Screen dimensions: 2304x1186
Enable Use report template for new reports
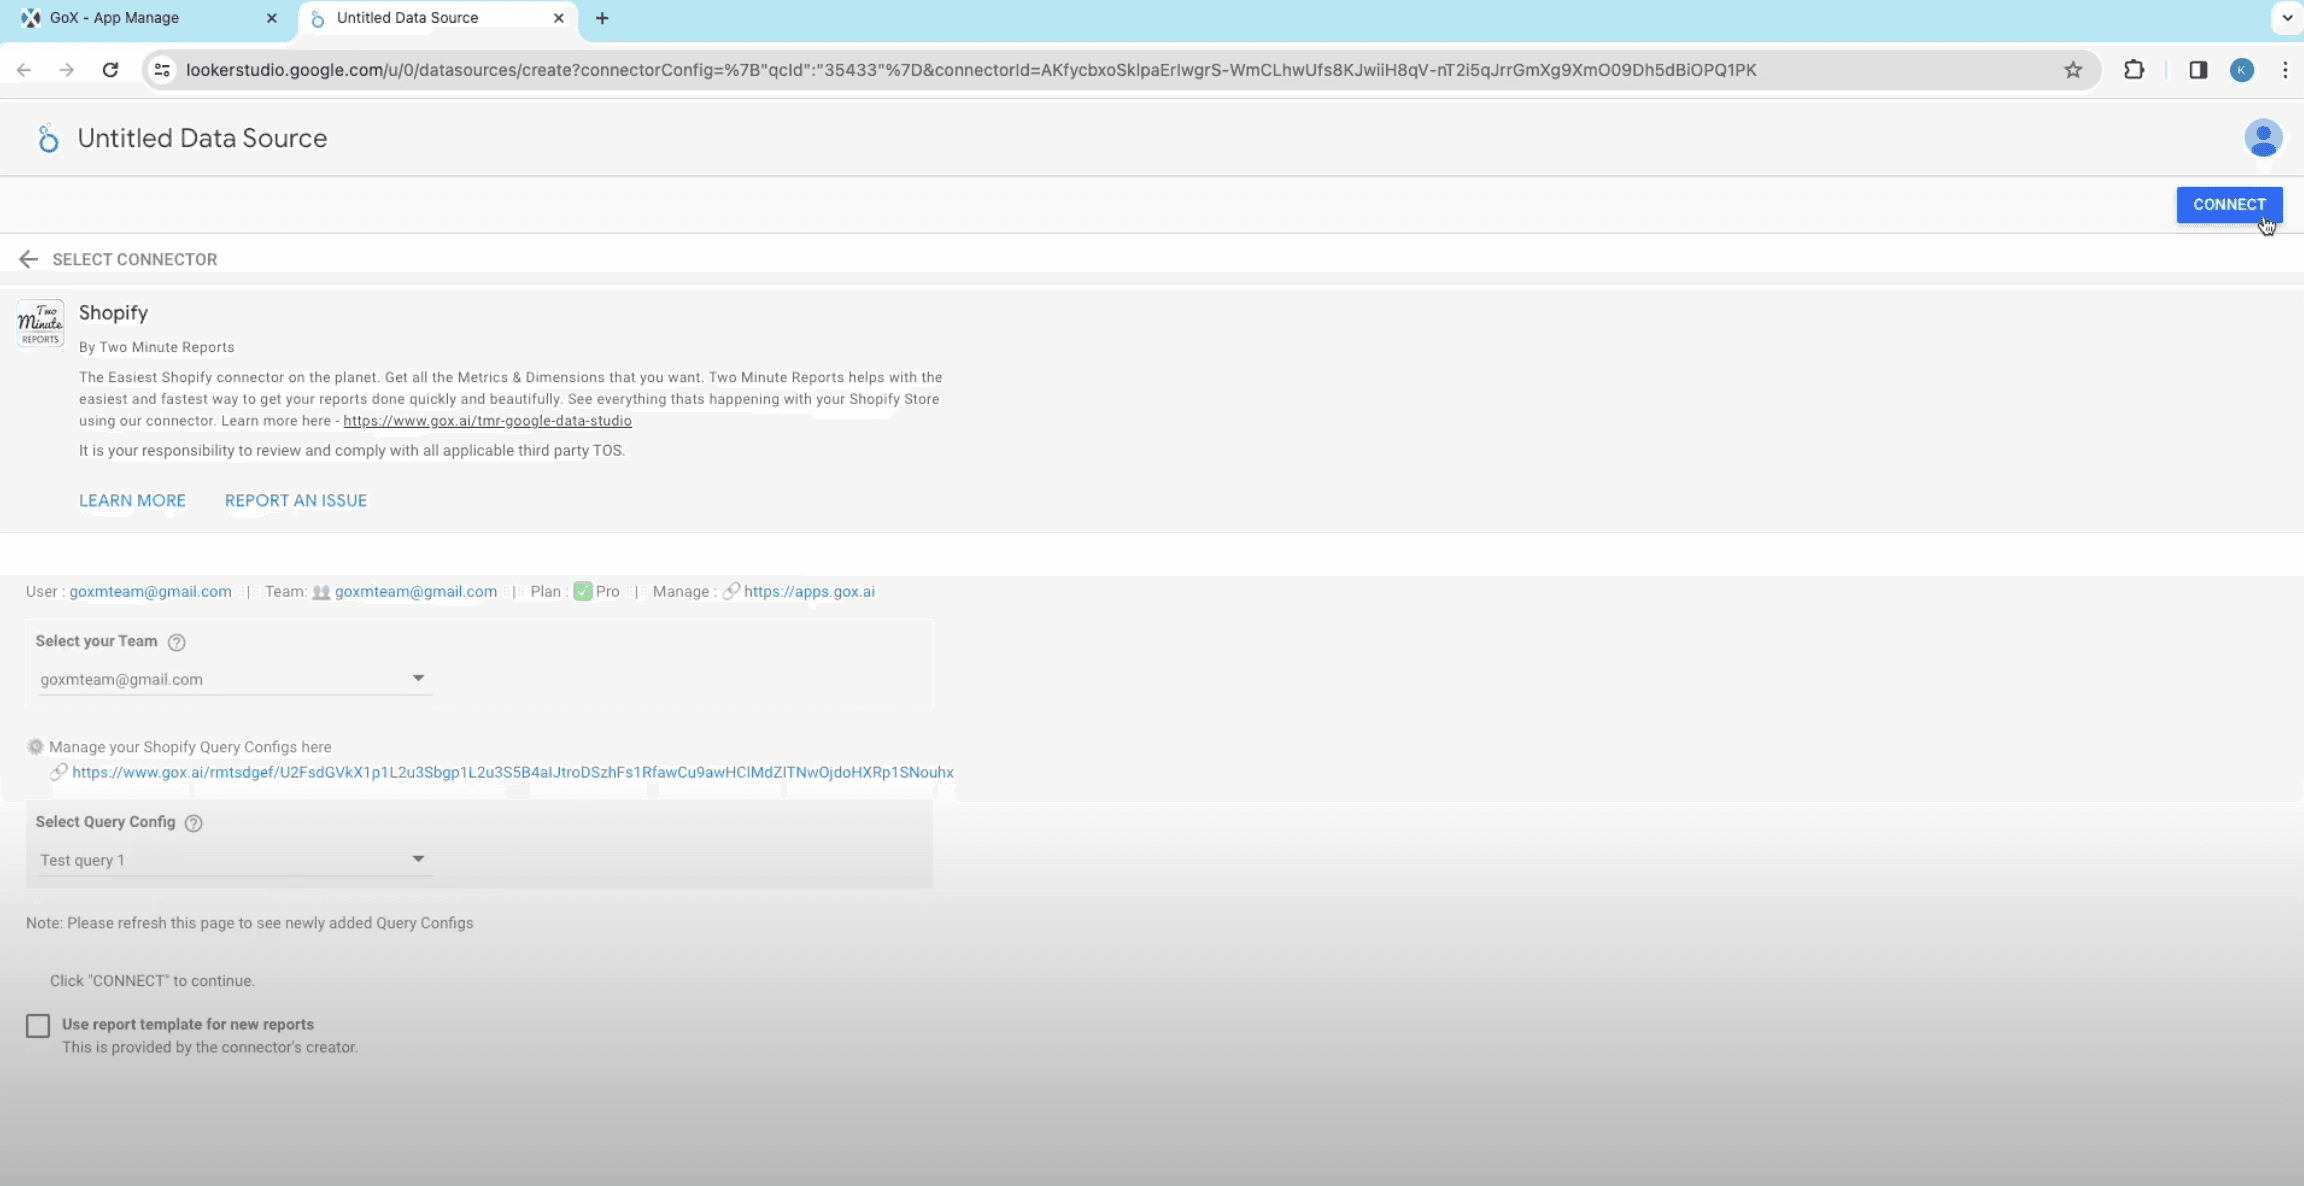coord(38,1026)
